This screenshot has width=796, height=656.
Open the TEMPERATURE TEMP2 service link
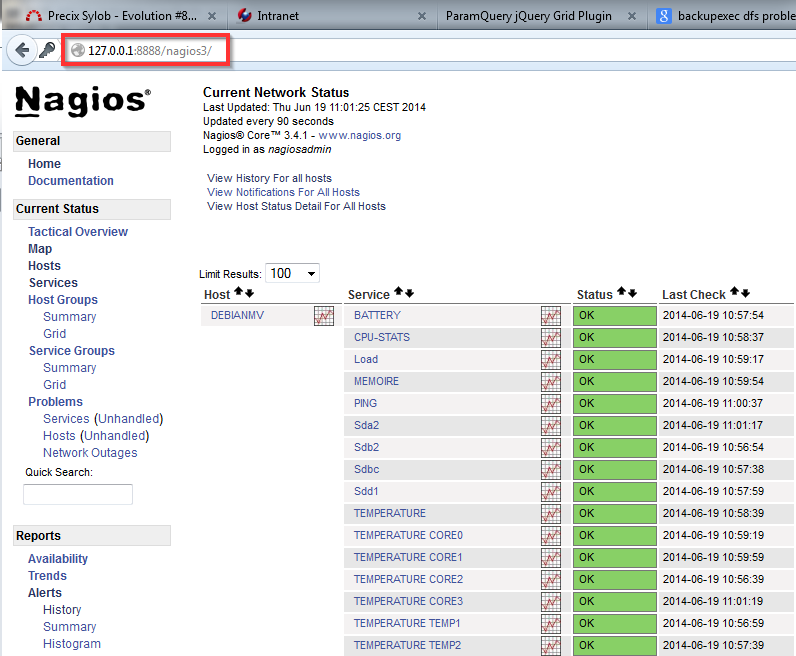[x=407, y=645]
